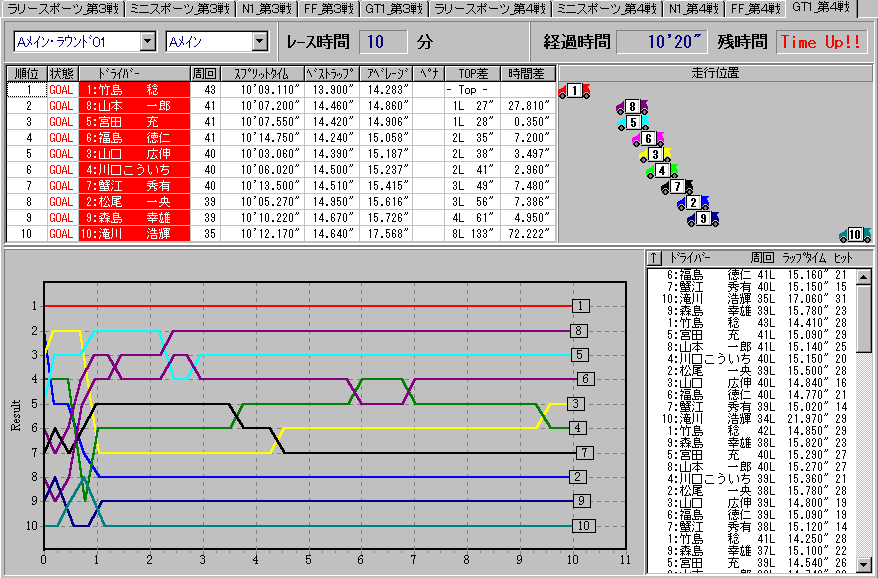Select the car 10 icon at far right
Viewport: 878px width, 578px height.
[854, 235]
